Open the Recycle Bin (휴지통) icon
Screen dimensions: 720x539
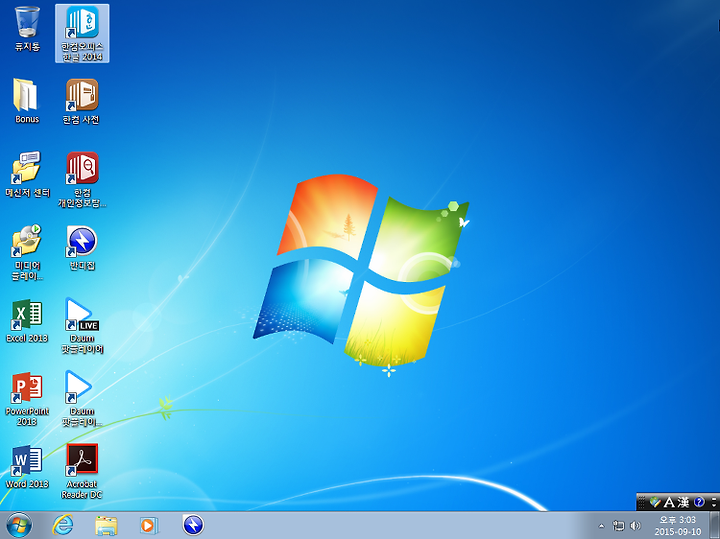[x=27, y=28]
